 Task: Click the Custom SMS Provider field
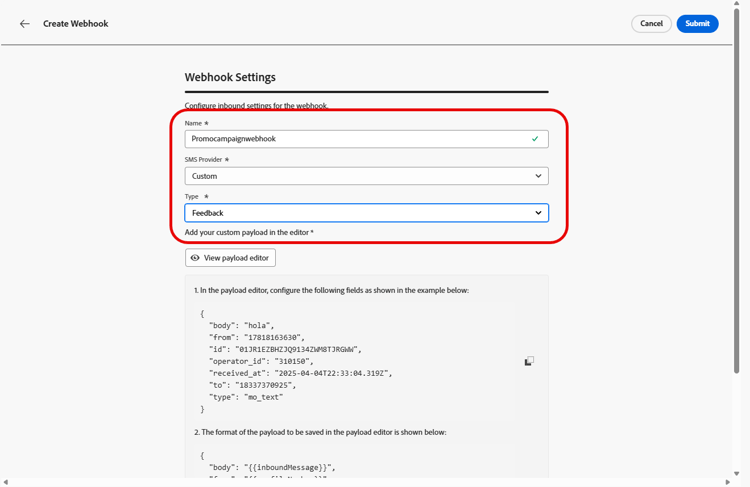tap(366, 176)
